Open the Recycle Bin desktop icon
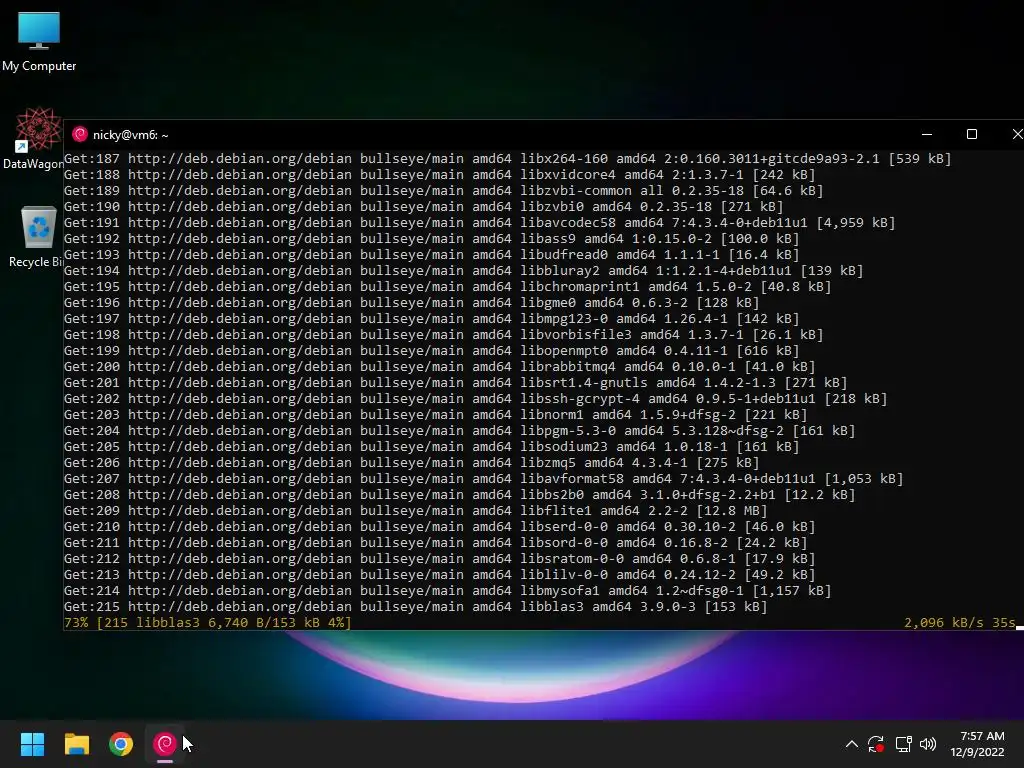The height and width of the screenshot is (768, 1024). (x=36, y=236)
